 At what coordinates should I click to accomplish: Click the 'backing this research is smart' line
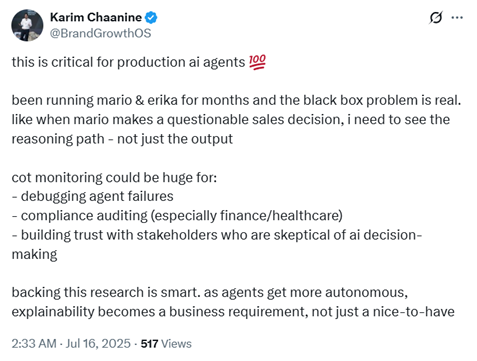210,292
